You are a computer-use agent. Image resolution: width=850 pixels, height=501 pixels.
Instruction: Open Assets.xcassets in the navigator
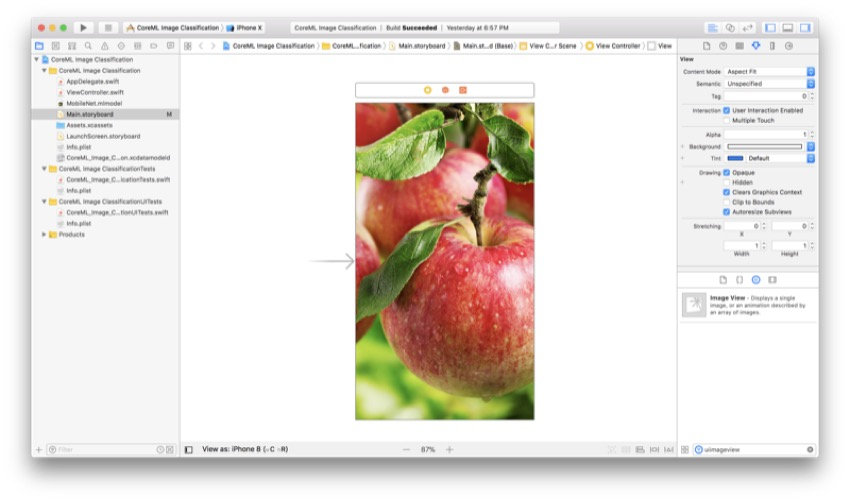(x=89, y=125)
